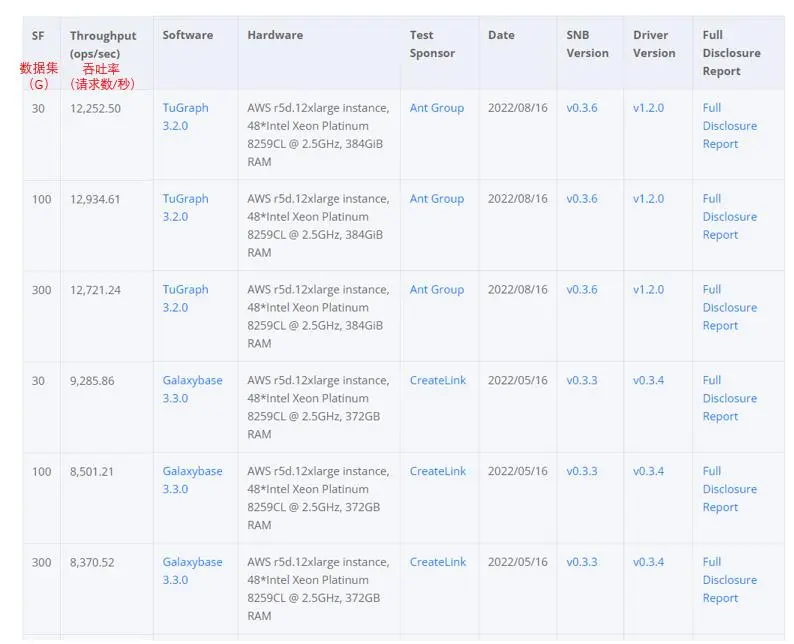Open SNB version v0.3.3 for 8,501.21 row
Image resolution: width=794 pixels, height=644 pixels.
coord(581,471)
